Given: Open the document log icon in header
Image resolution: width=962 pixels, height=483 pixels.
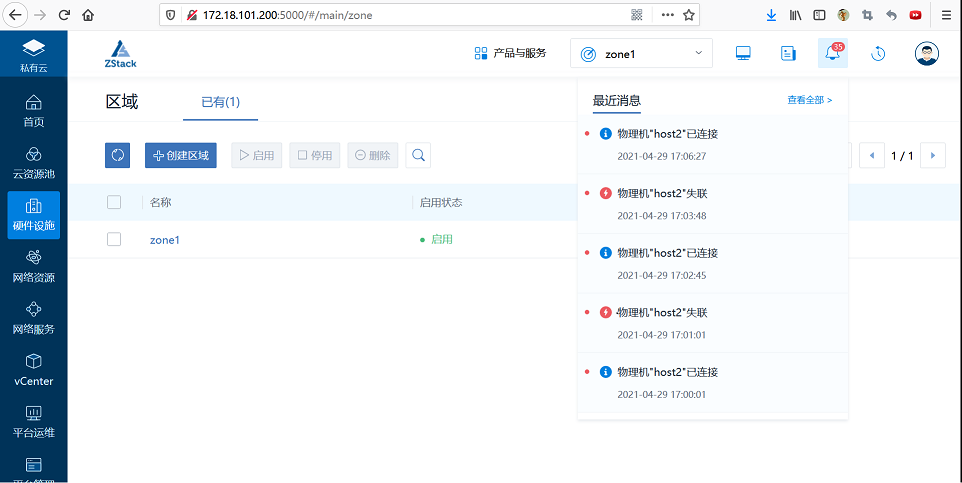Looking at the screenshot, I should (788, 53).
